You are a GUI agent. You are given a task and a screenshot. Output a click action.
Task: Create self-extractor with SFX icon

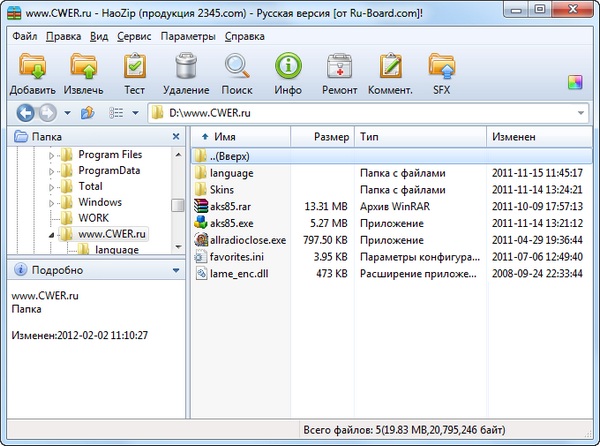(x=441, y=68)
